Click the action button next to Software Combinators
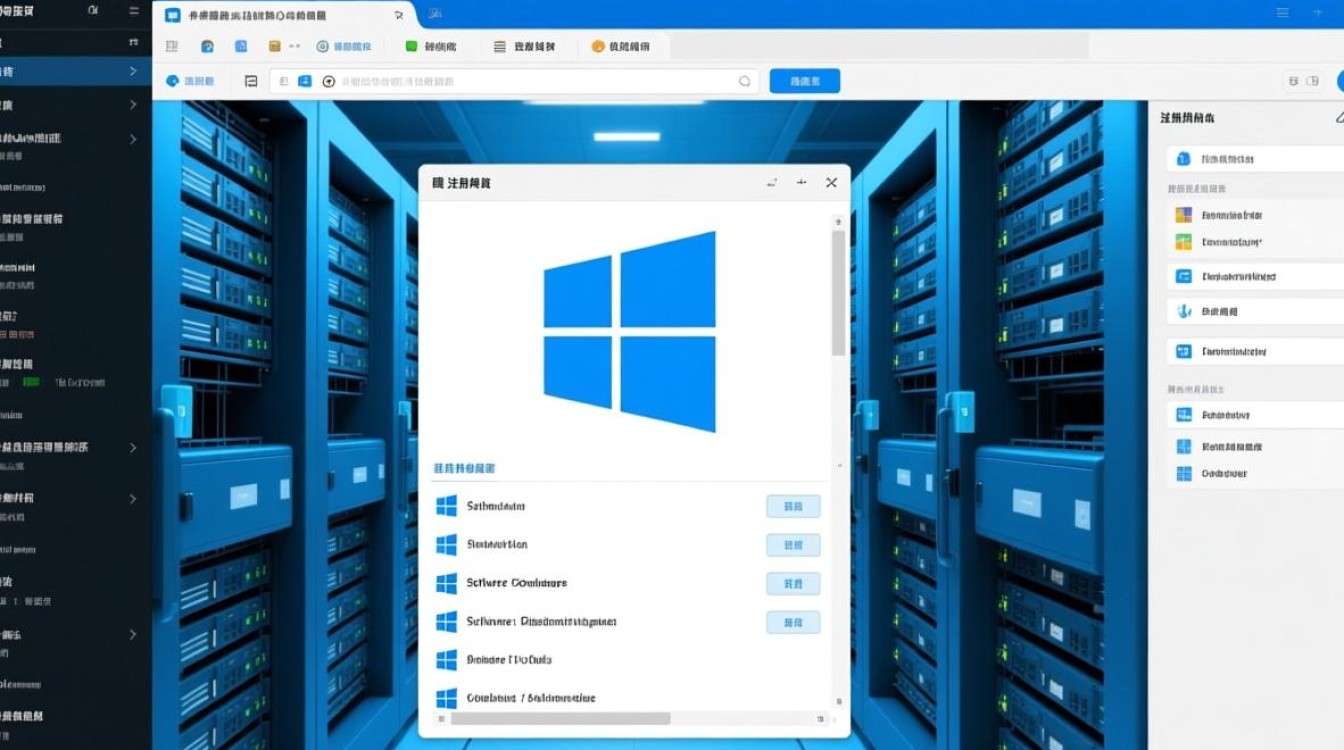1344x750 pixels. tap(793, 583)
